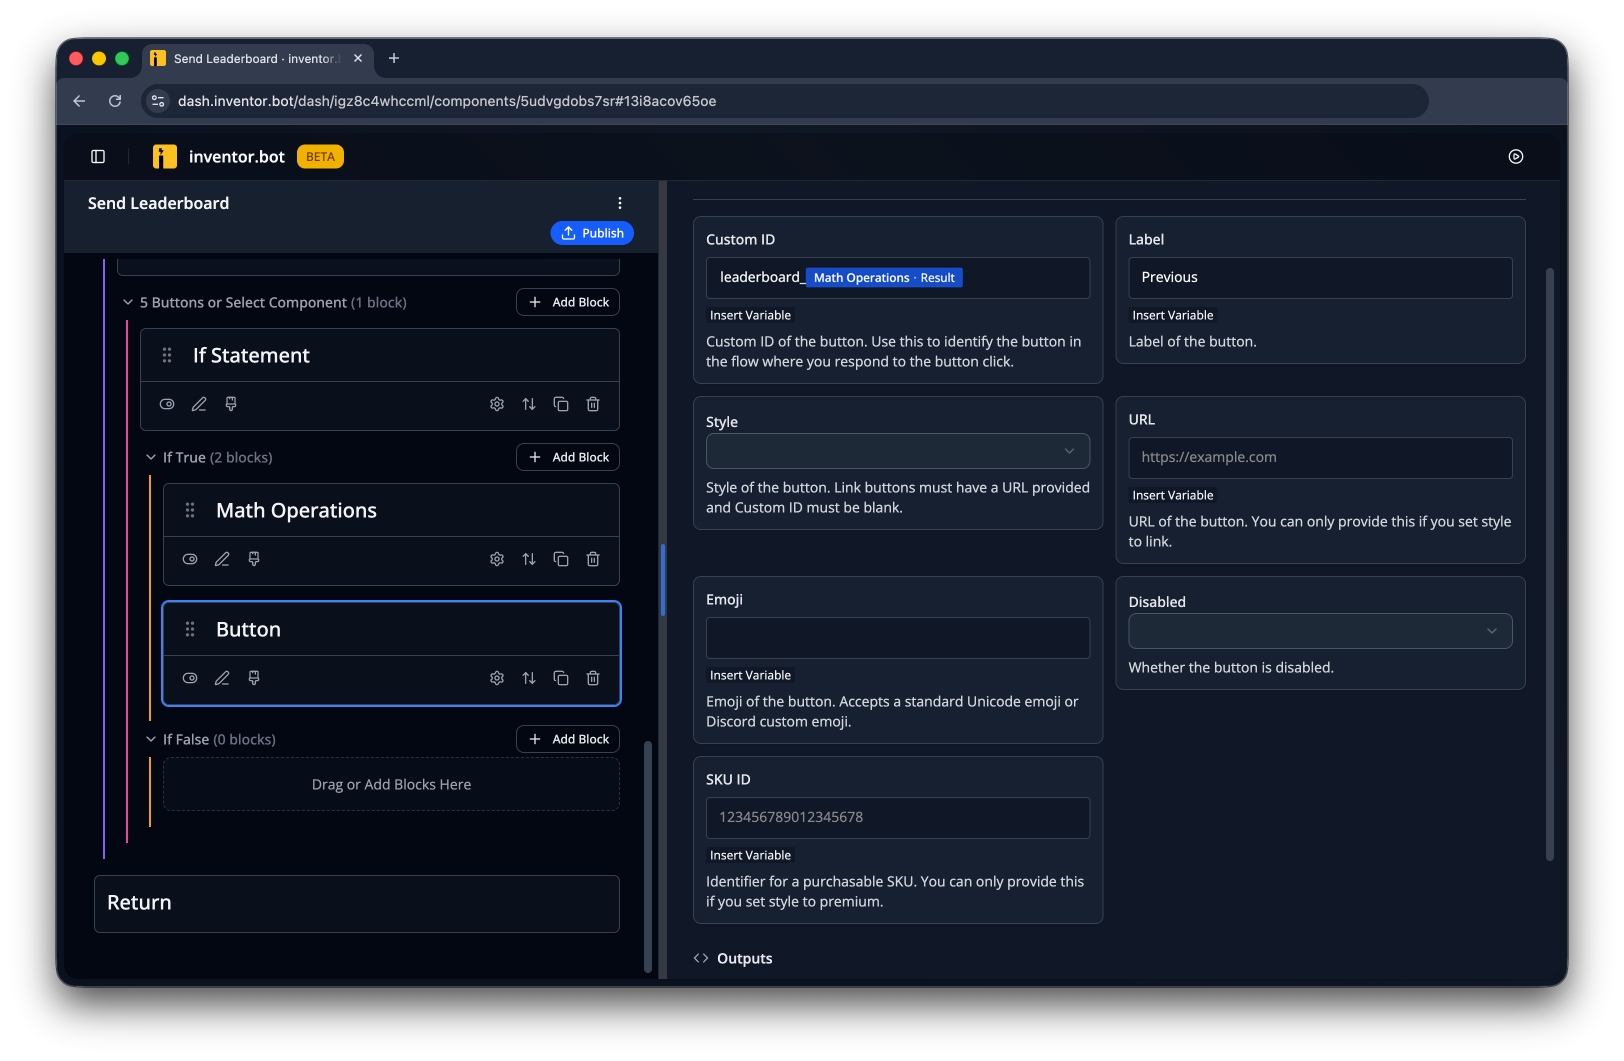
Task: Click Insert Variable under SKU ID
Action: [x=750, y=855]
